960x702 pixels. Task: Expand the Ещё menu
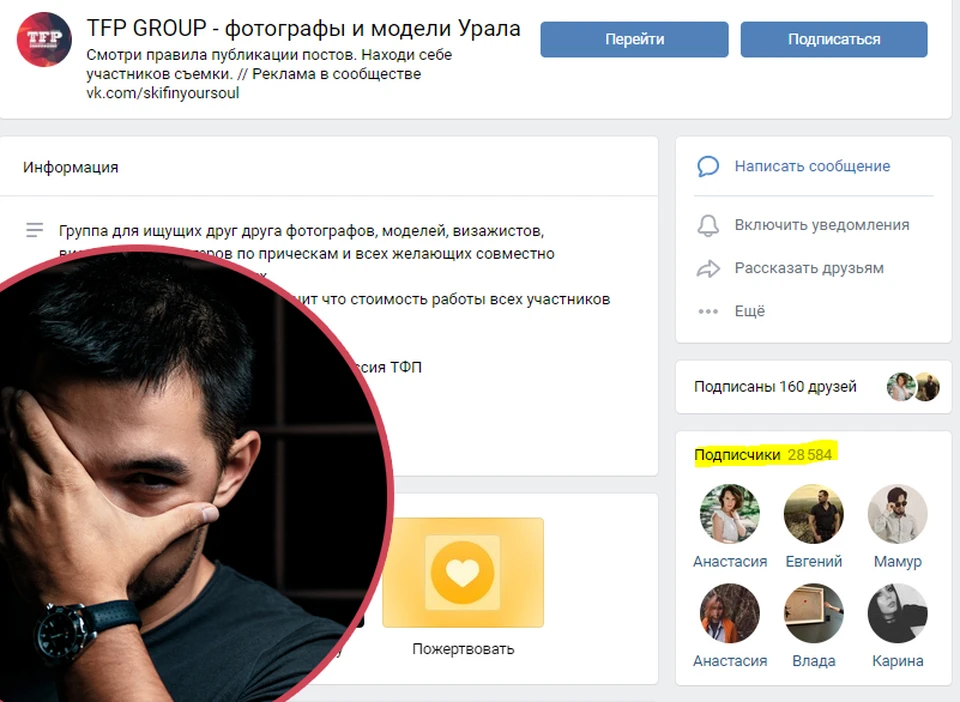pyautogui.click(x=750, y=311)
